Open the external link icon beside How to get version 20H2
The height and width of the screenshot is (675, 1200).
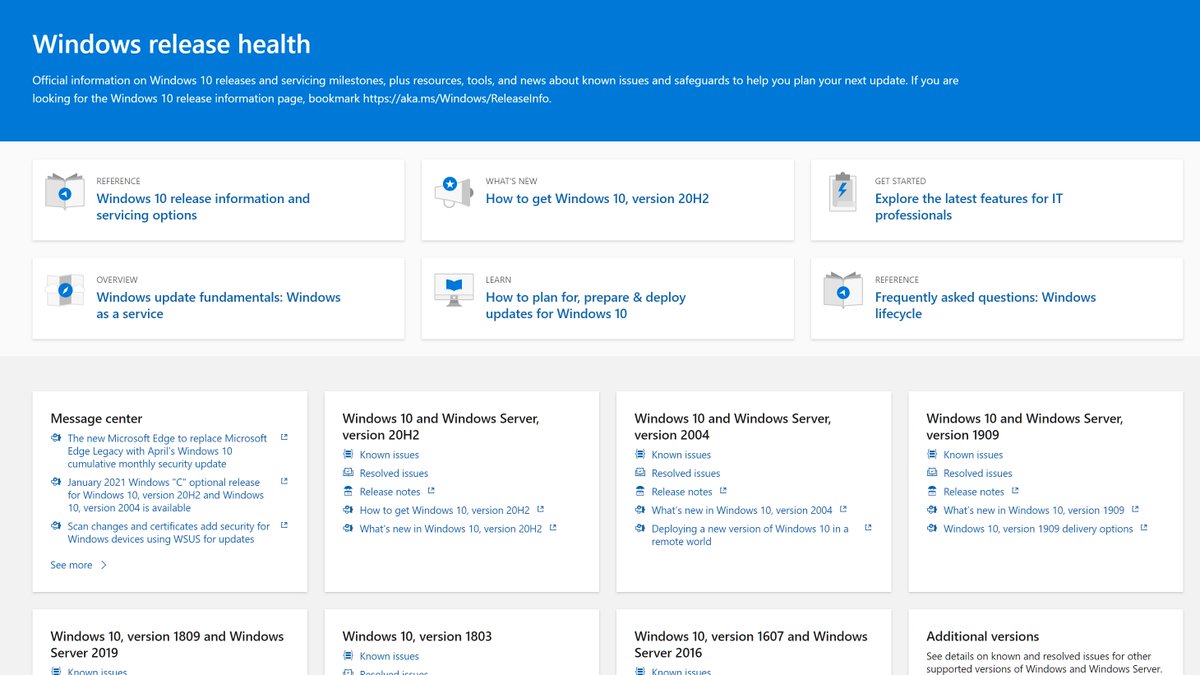(x=540, y=509)
